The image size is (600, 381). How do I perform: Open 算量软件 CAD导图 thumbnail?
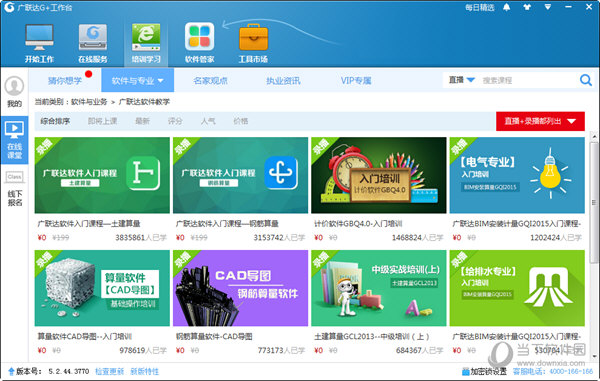point(102,288)
